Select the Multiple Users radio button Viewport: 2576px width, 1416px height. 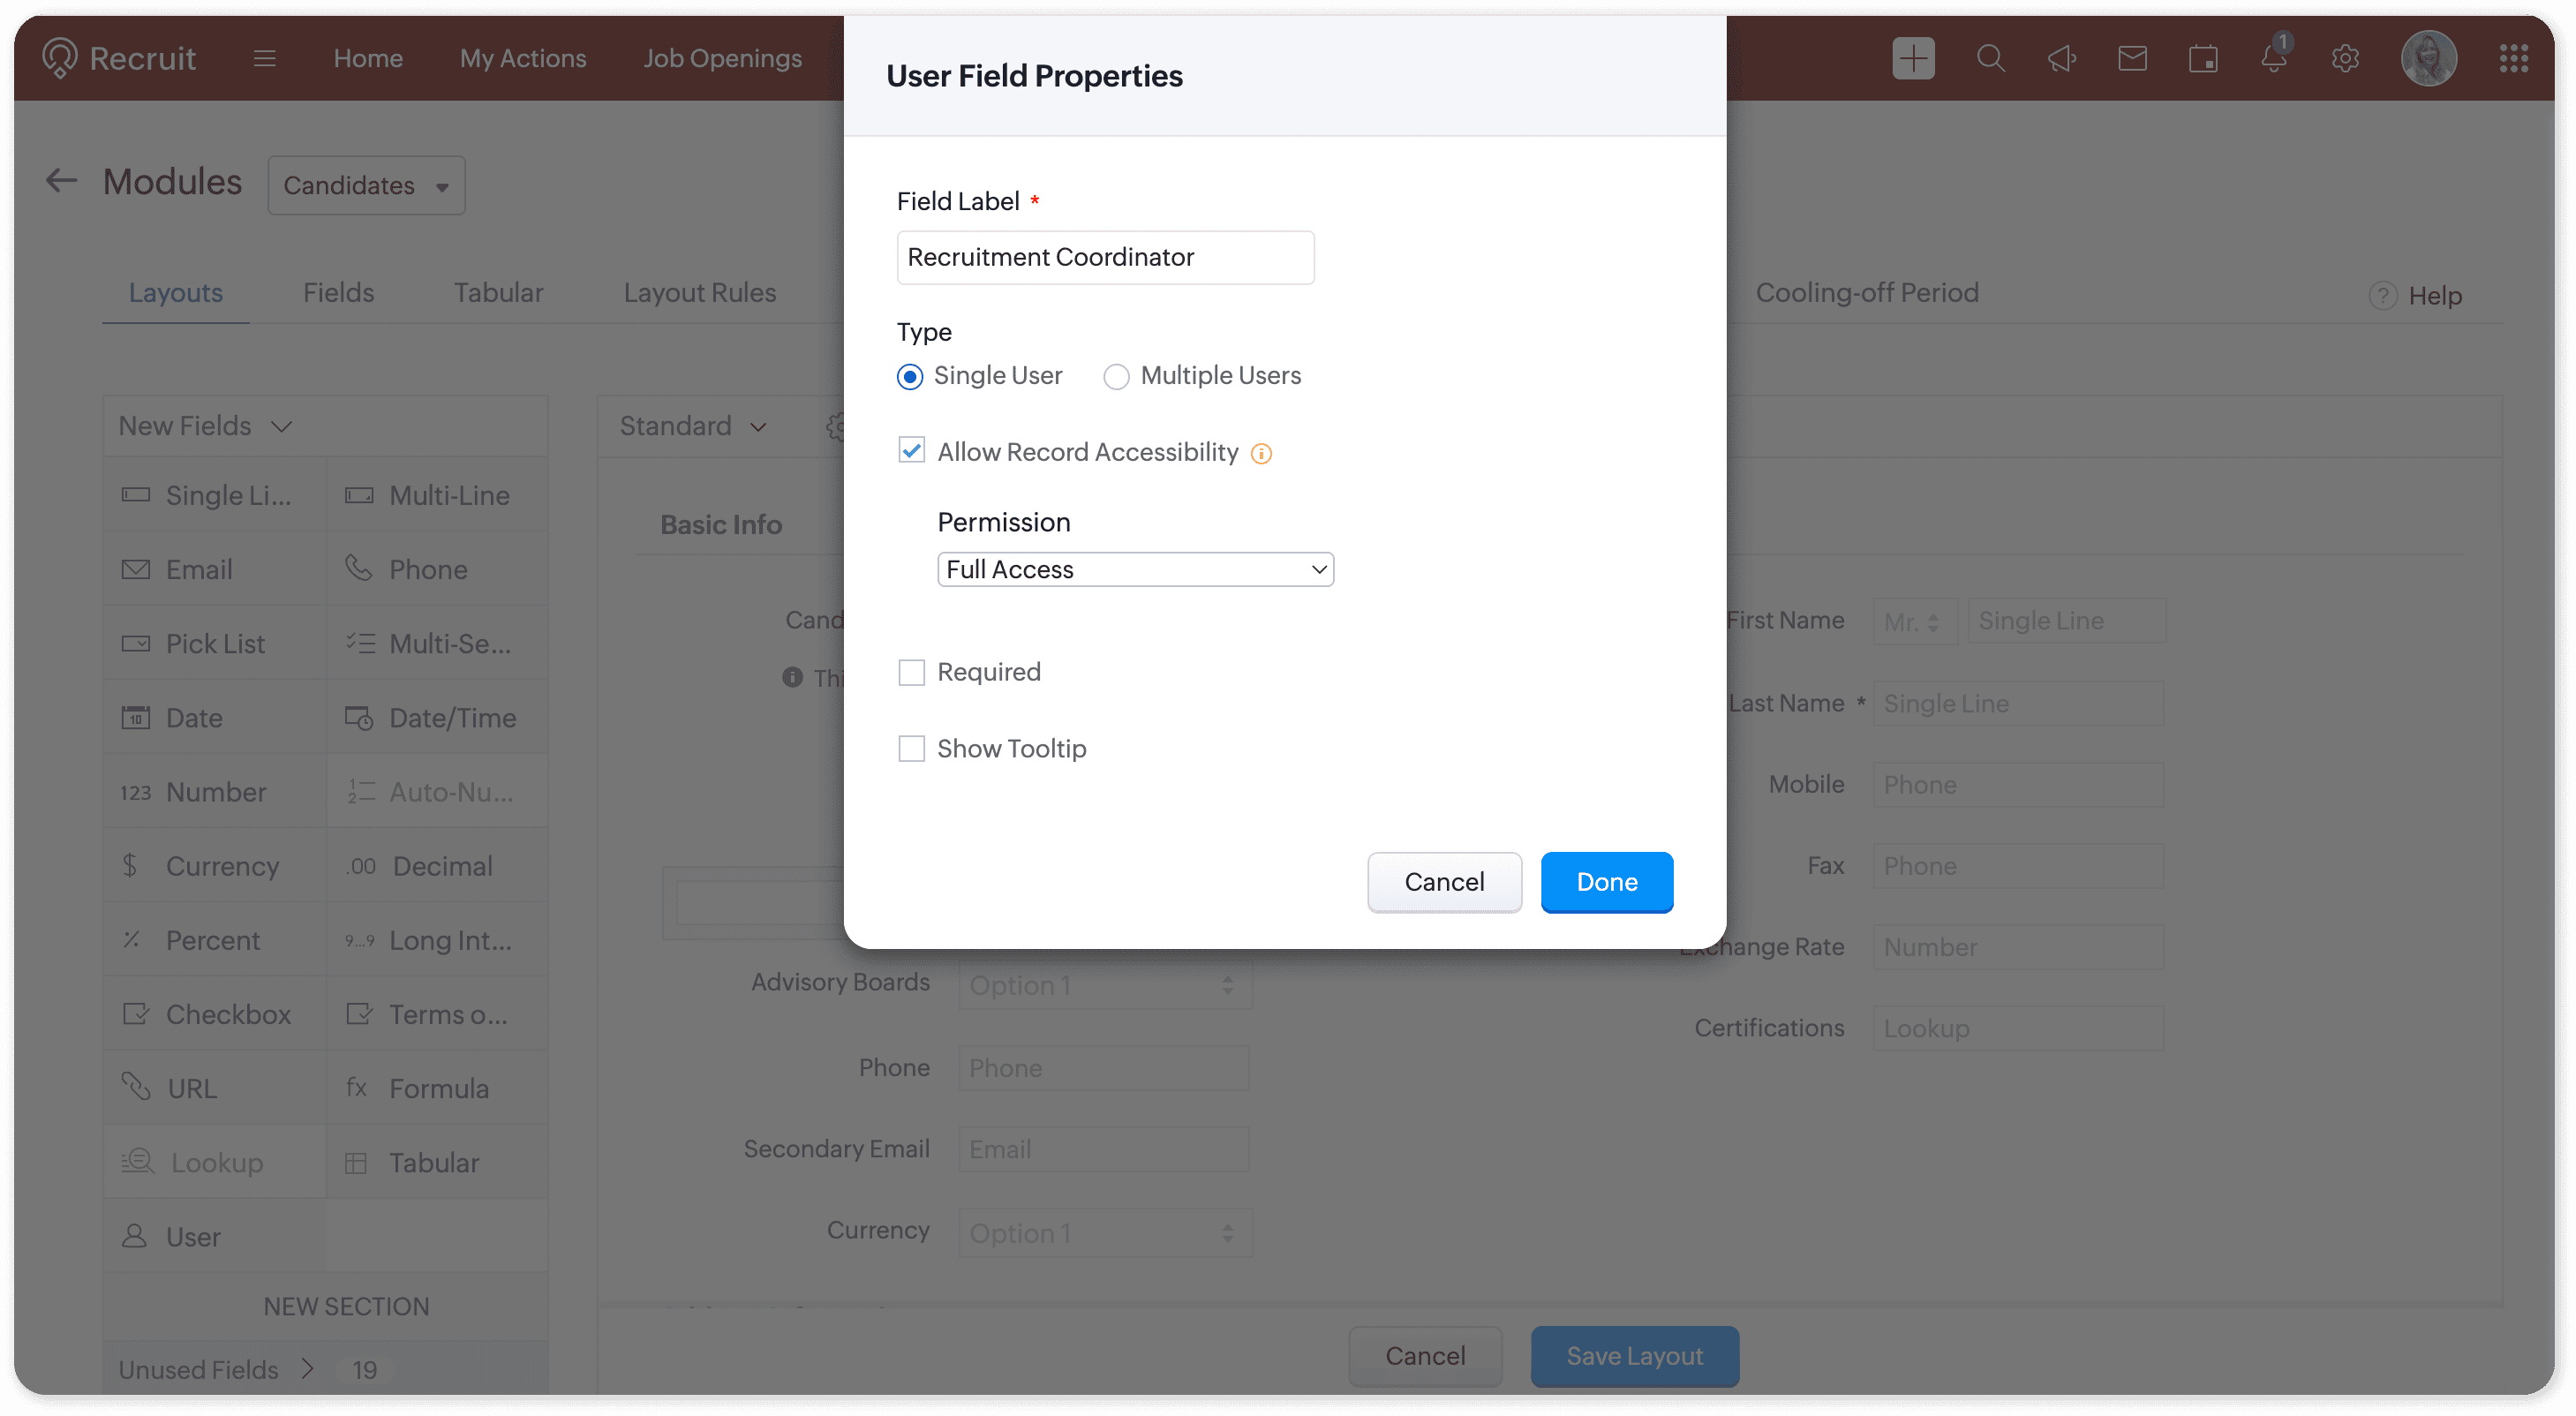(1116, 377)
